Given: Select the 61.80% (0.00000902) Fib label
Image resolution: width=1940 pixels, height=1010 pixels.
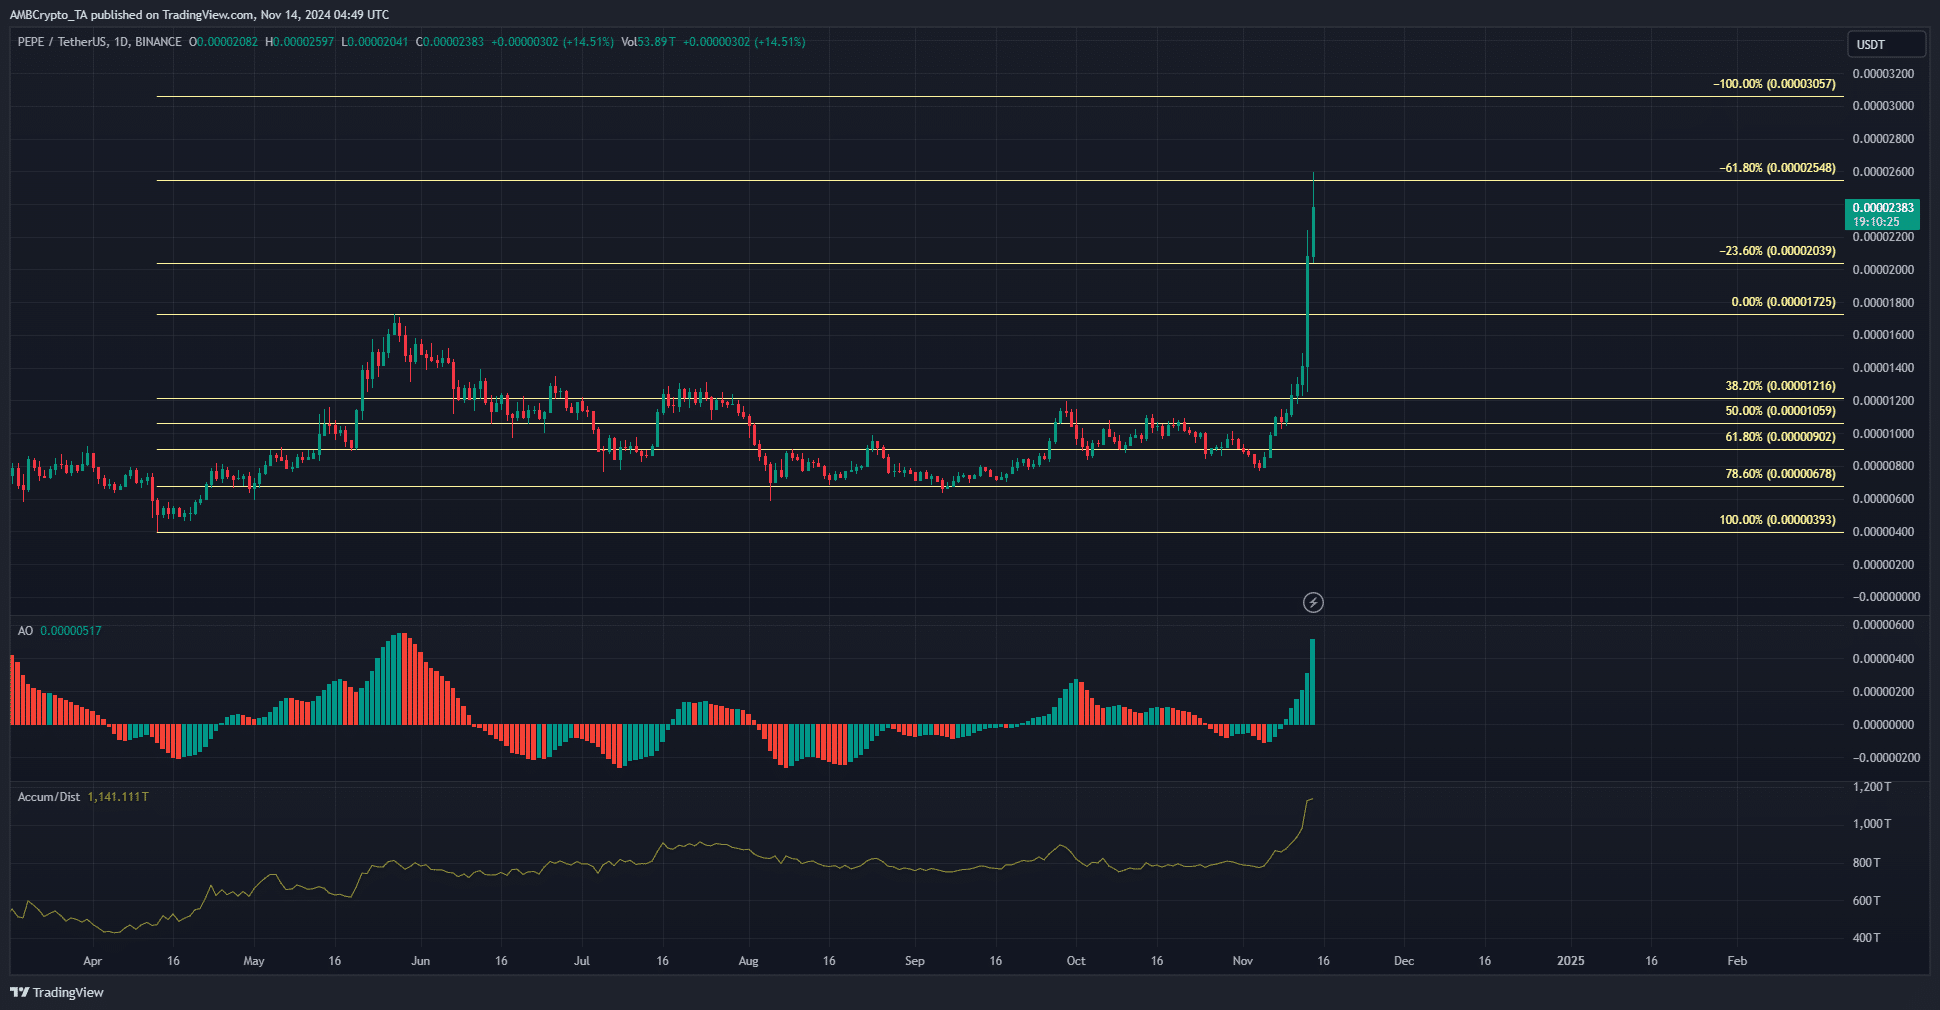Looking at the screenshot, I should click(1780, 437).
